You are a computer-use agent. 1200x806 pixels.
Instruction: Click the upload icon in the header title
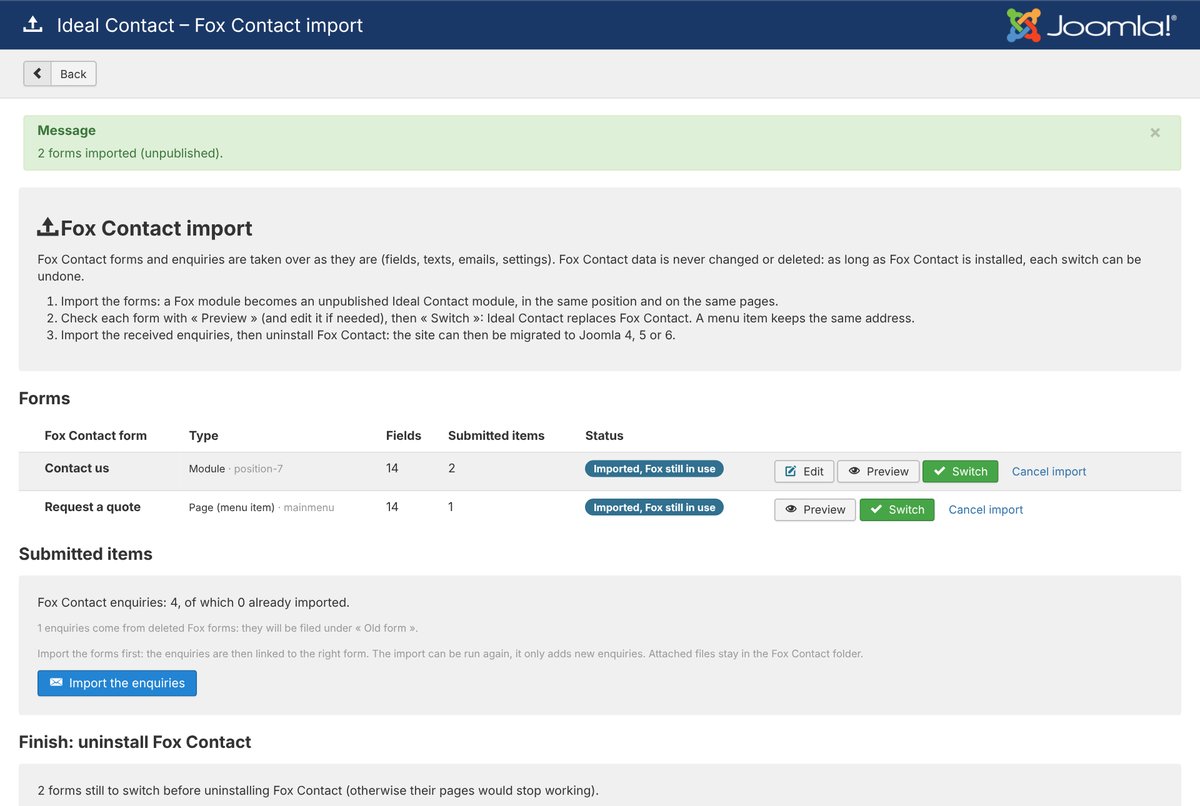coord(33,25)
